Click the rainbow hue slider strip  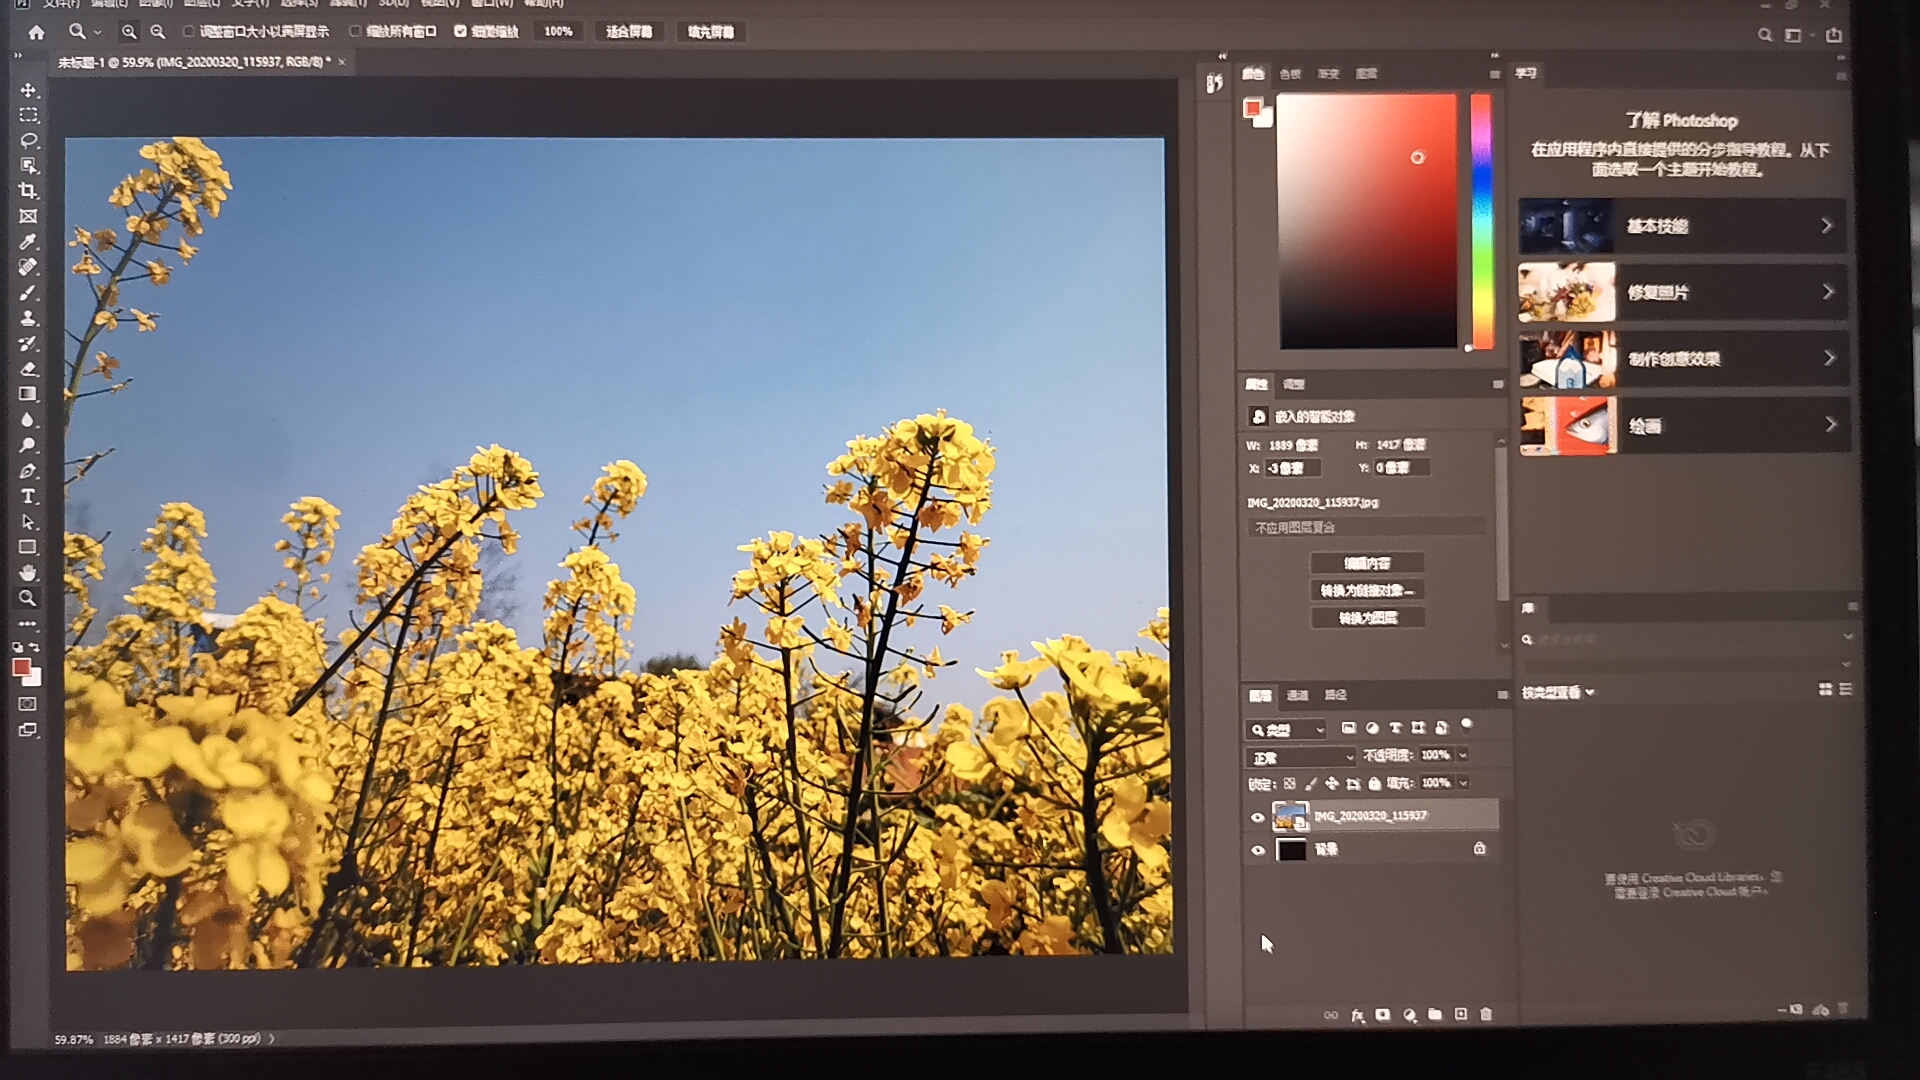(1481, 220)
